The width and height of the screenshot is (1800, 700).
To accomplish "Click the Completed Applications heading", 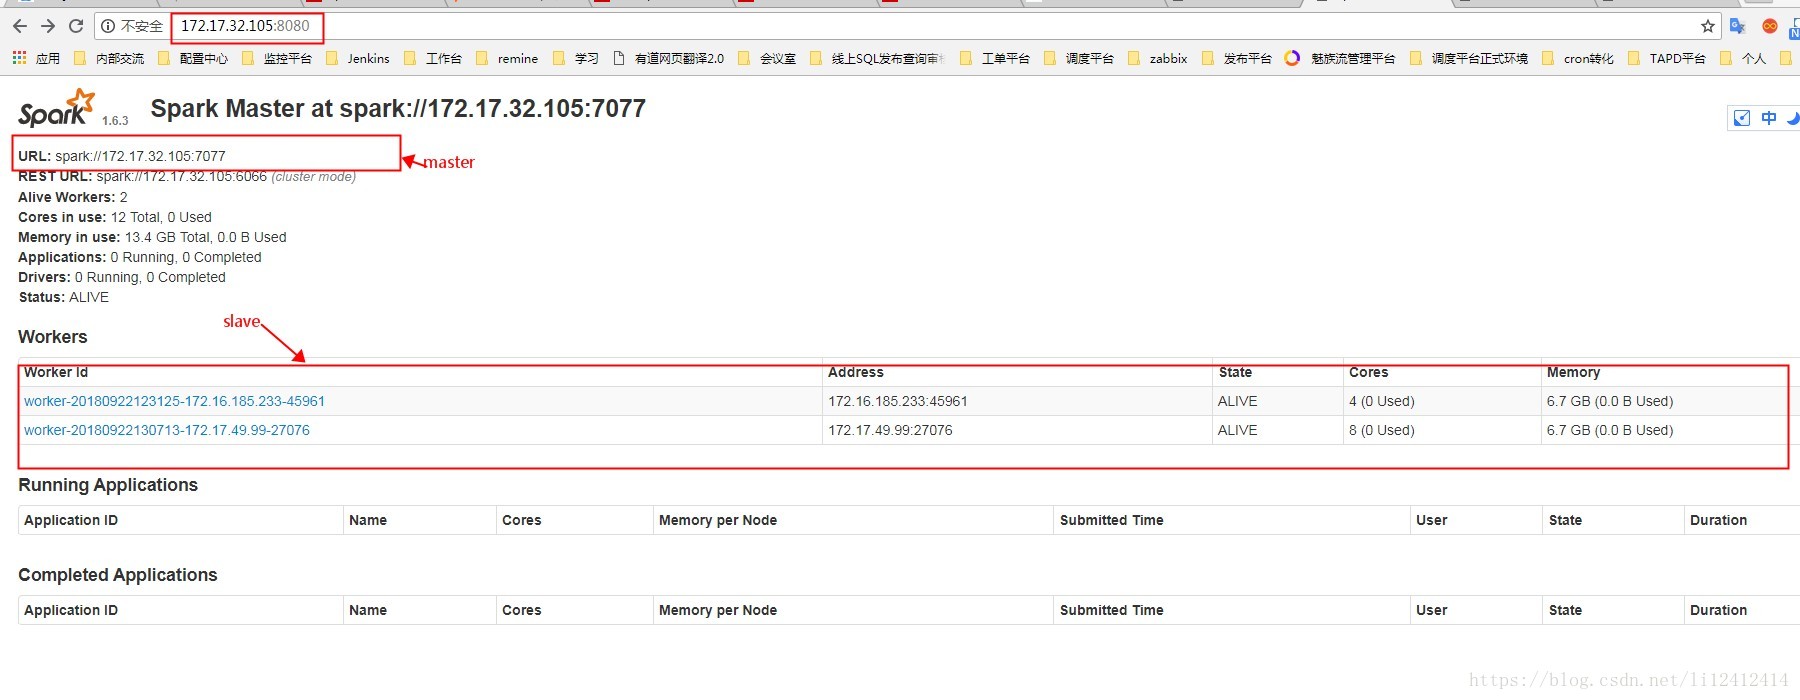I will (x=118, y=575).
